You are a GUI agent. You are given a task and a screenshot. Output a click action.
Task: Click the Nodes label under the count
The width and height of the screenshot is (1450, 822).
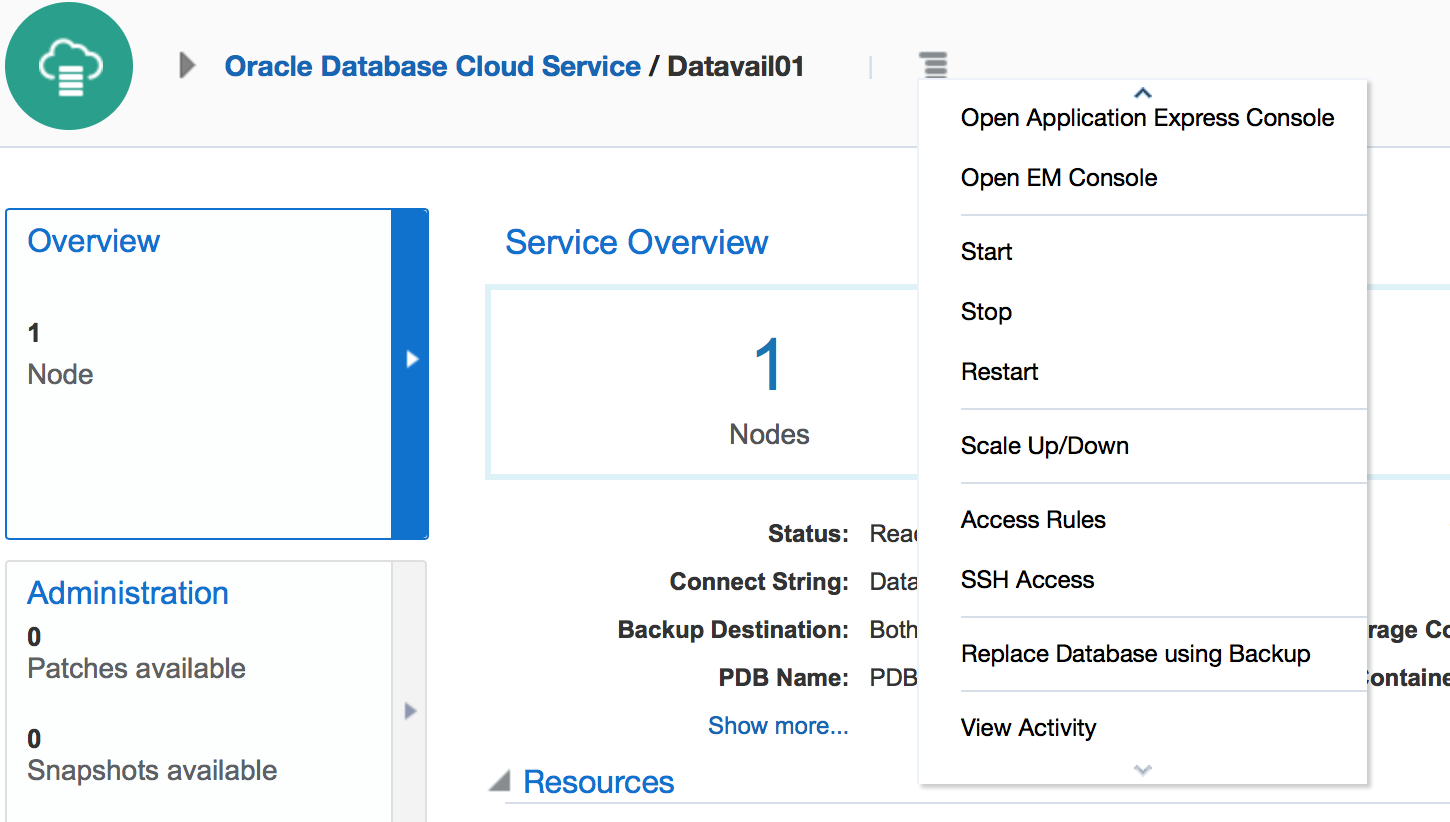pos(769,434)
